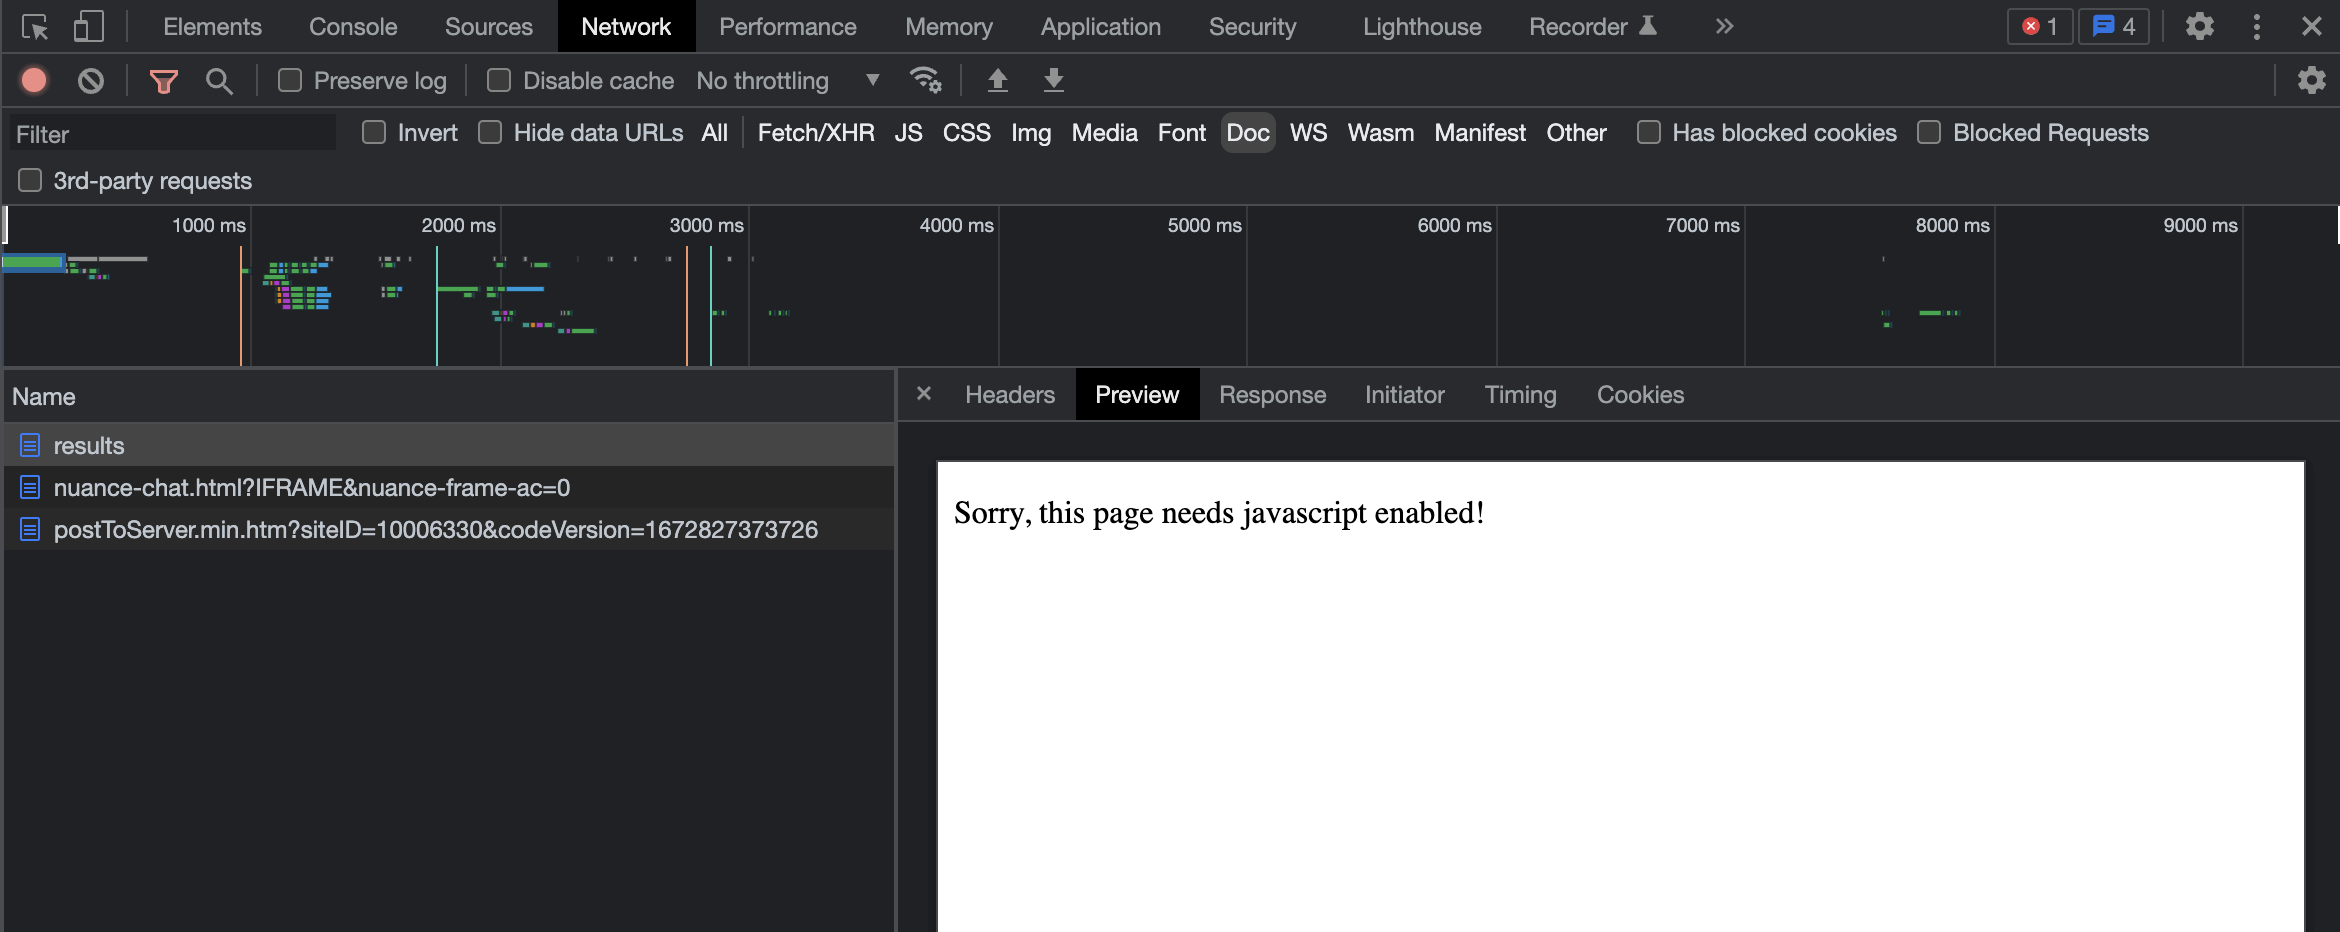
Task: Export HAR file download arrow
Action: [1053, 80]
